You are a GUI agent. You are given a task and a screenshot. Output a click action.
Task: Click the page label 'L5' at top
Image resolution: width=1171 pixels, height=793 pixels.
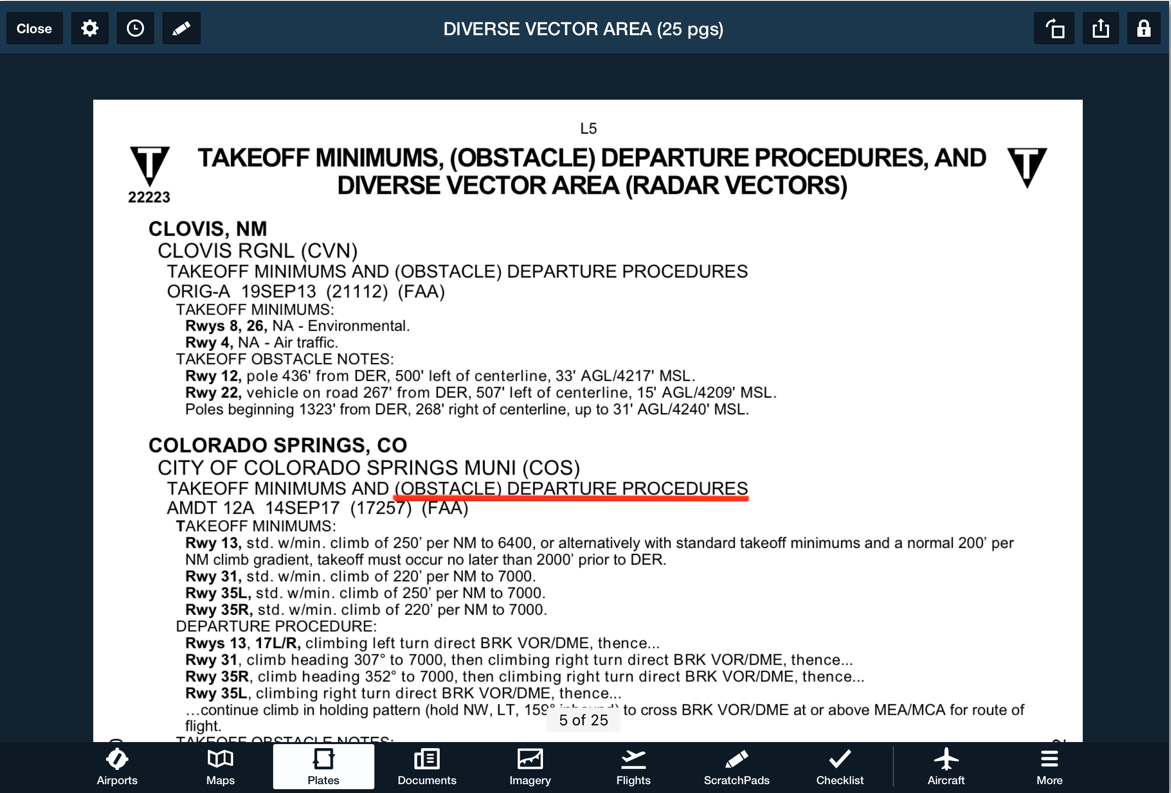coord(588,128)
